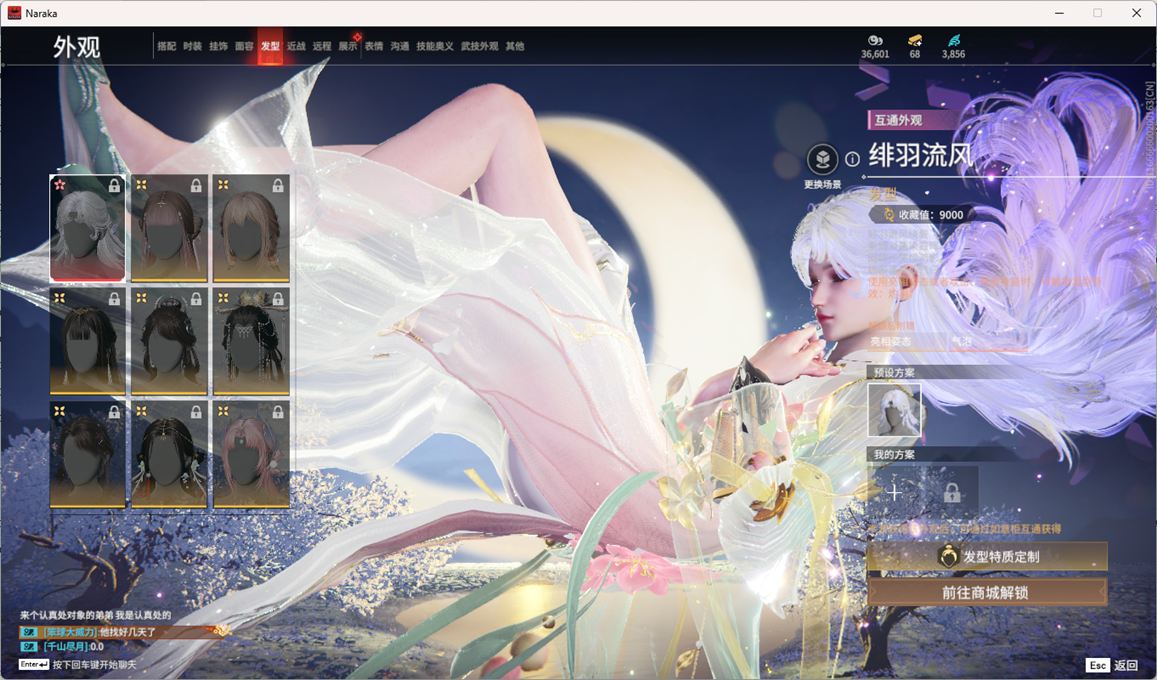Select the brown long hair card in top row middle
The image size is (1157, 680).
[169, 228]
